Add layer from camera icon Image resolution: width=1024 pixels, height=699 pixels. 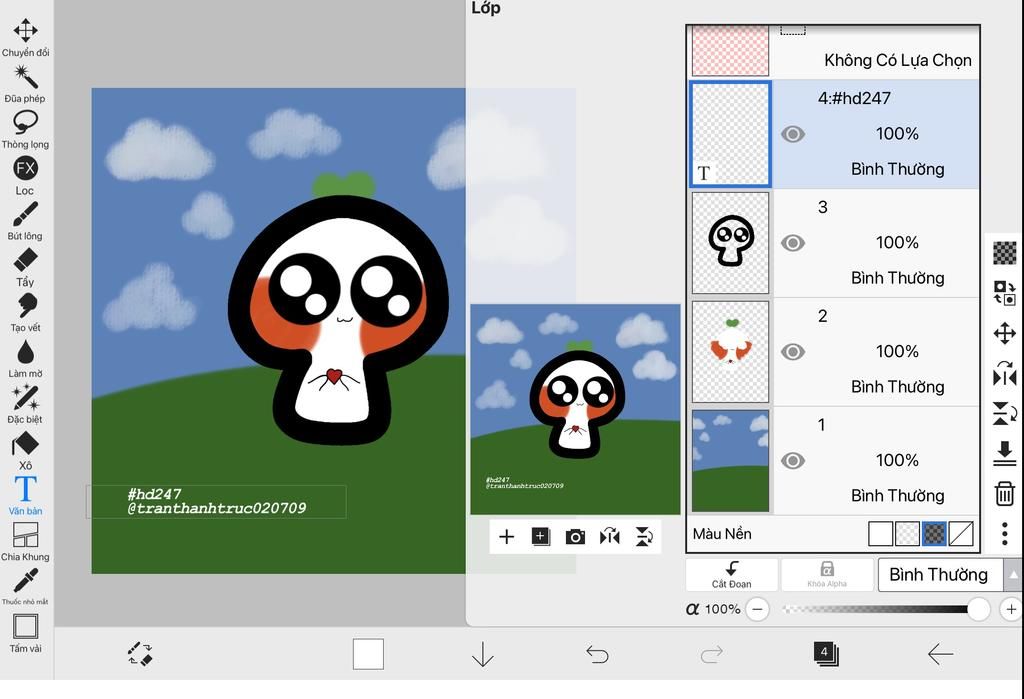point(575,537)
